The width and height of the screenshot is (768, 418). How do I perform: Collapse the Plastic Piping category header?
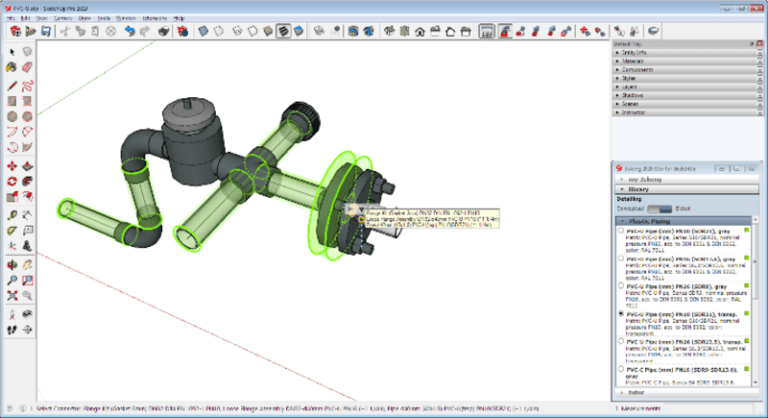pos(683,221)
